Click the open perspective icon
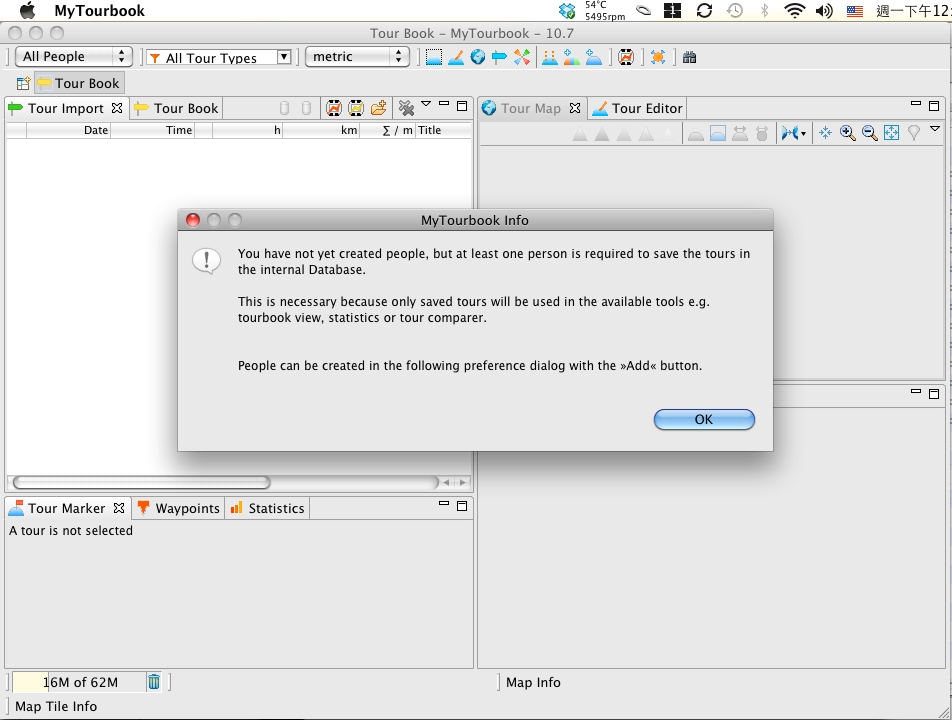The height and width of the screenshot is (720, 952). click(x=23, y=83)
